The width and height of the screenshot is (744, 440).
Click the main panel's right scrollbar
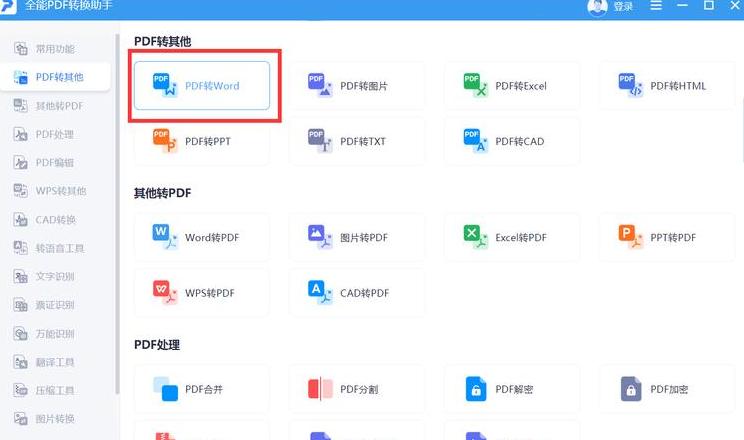[x=742, y=130]
